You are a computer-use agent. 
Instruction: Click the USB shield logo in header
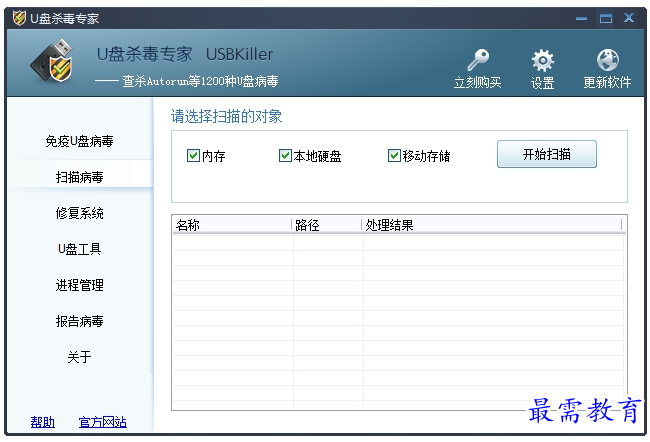click(x=52, y=61)
